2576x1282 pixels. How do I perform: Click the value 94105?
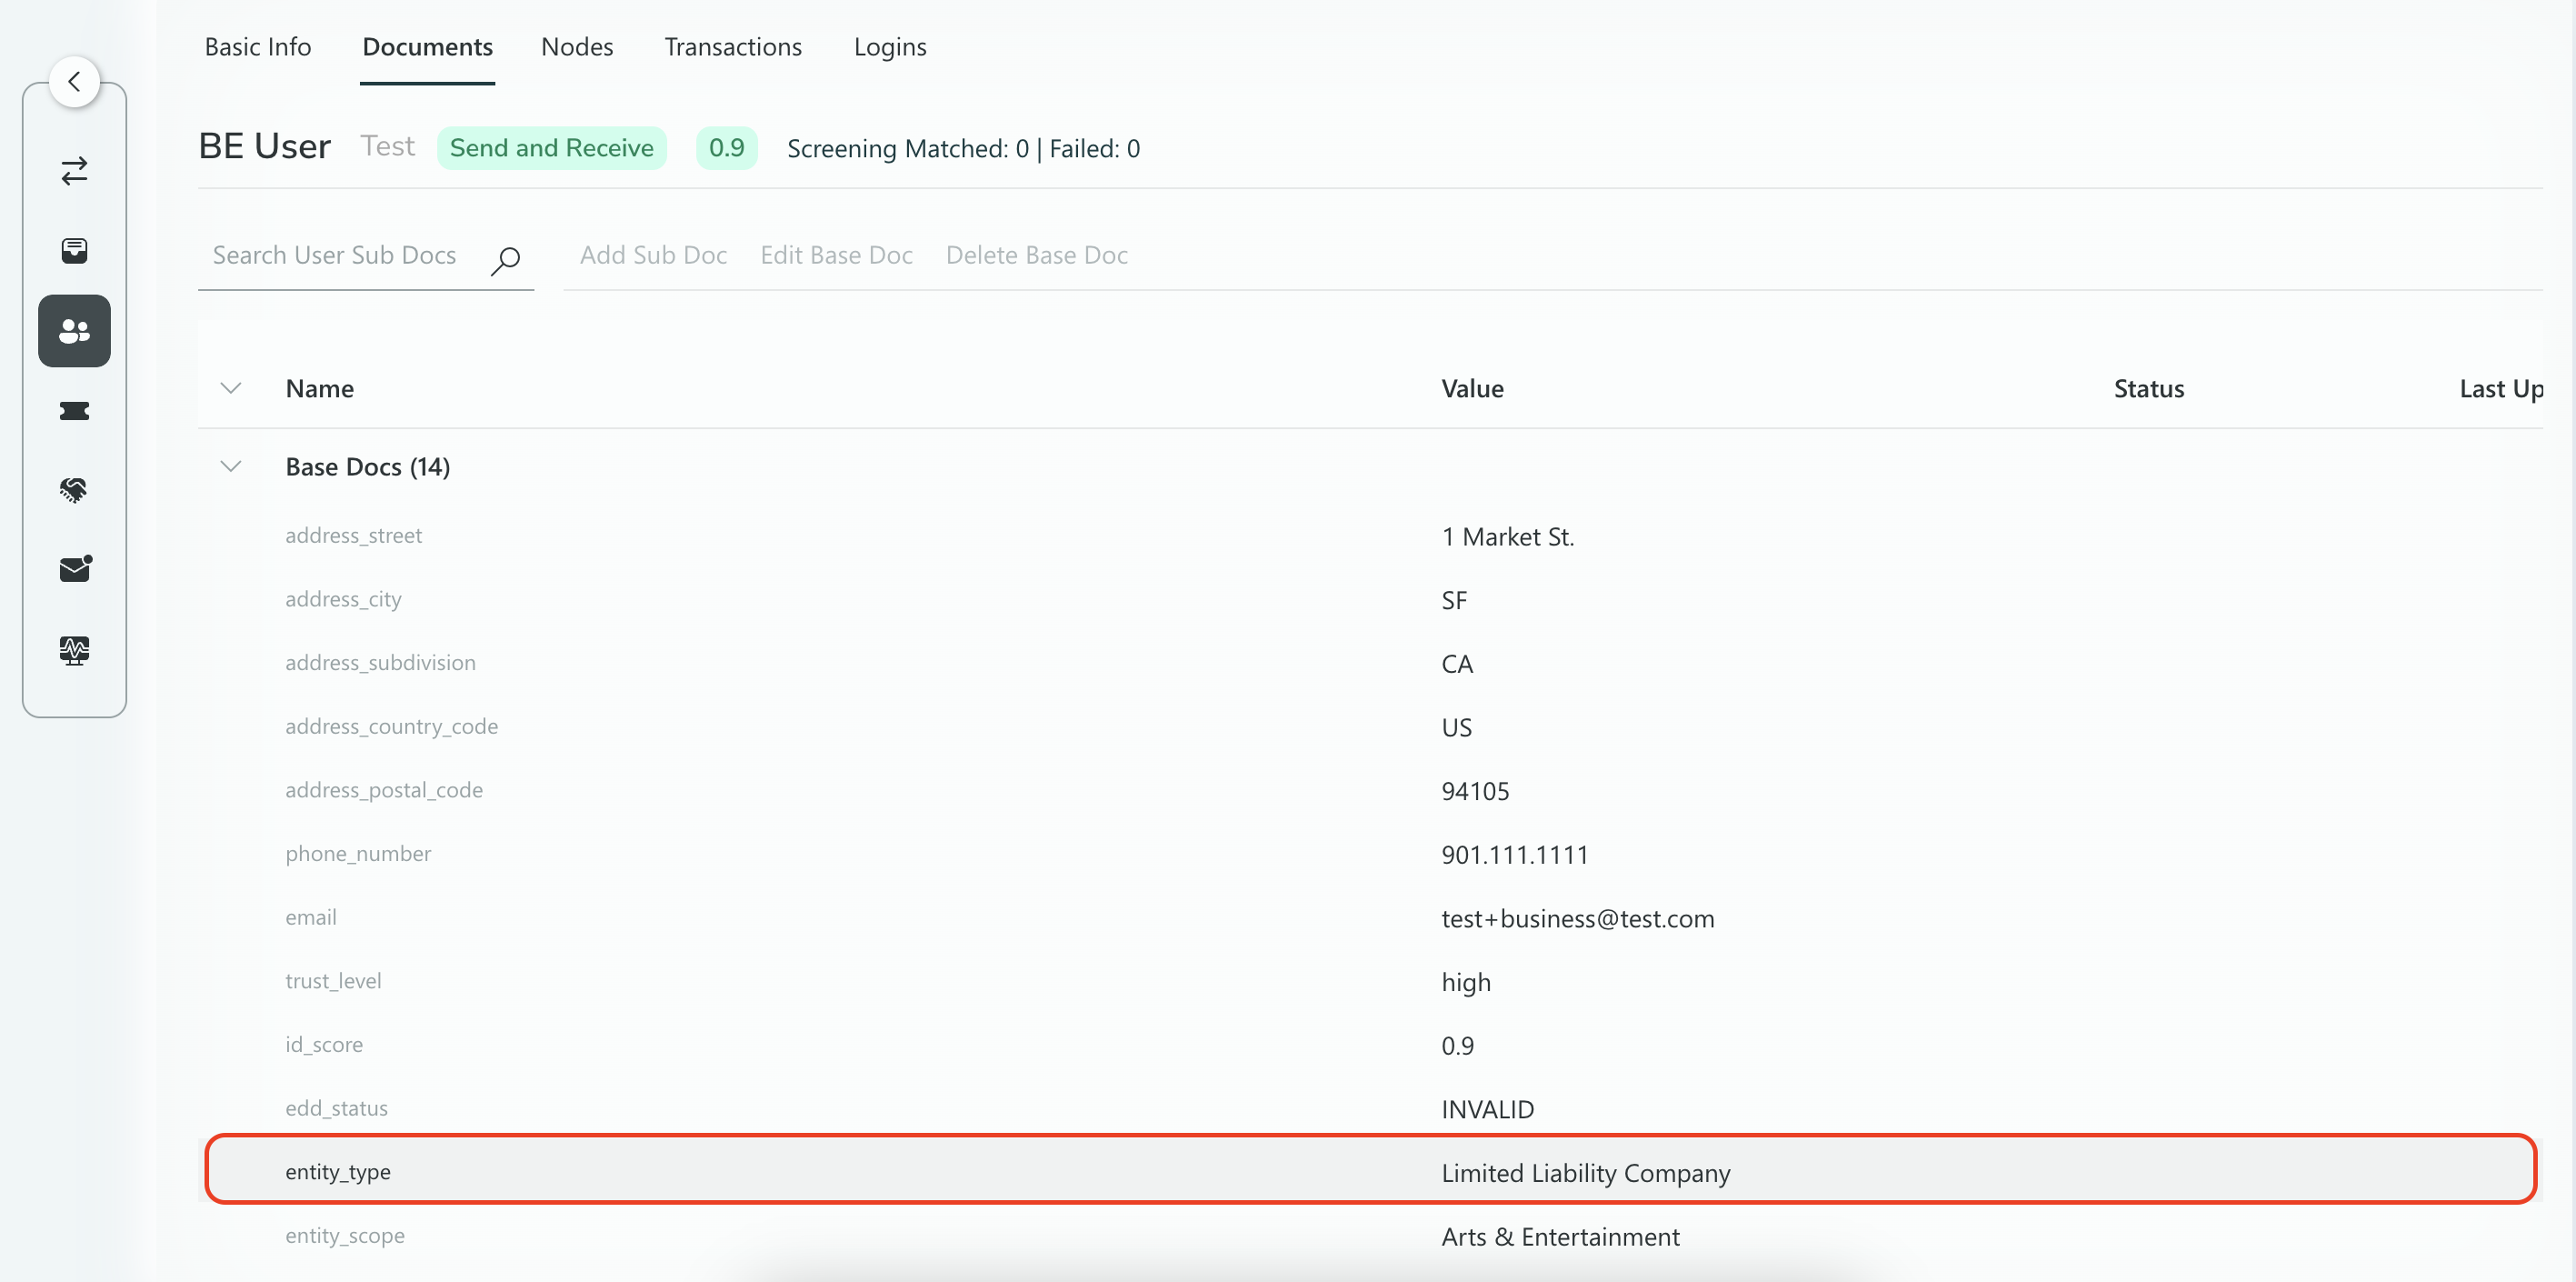(x=1475, y=791)
